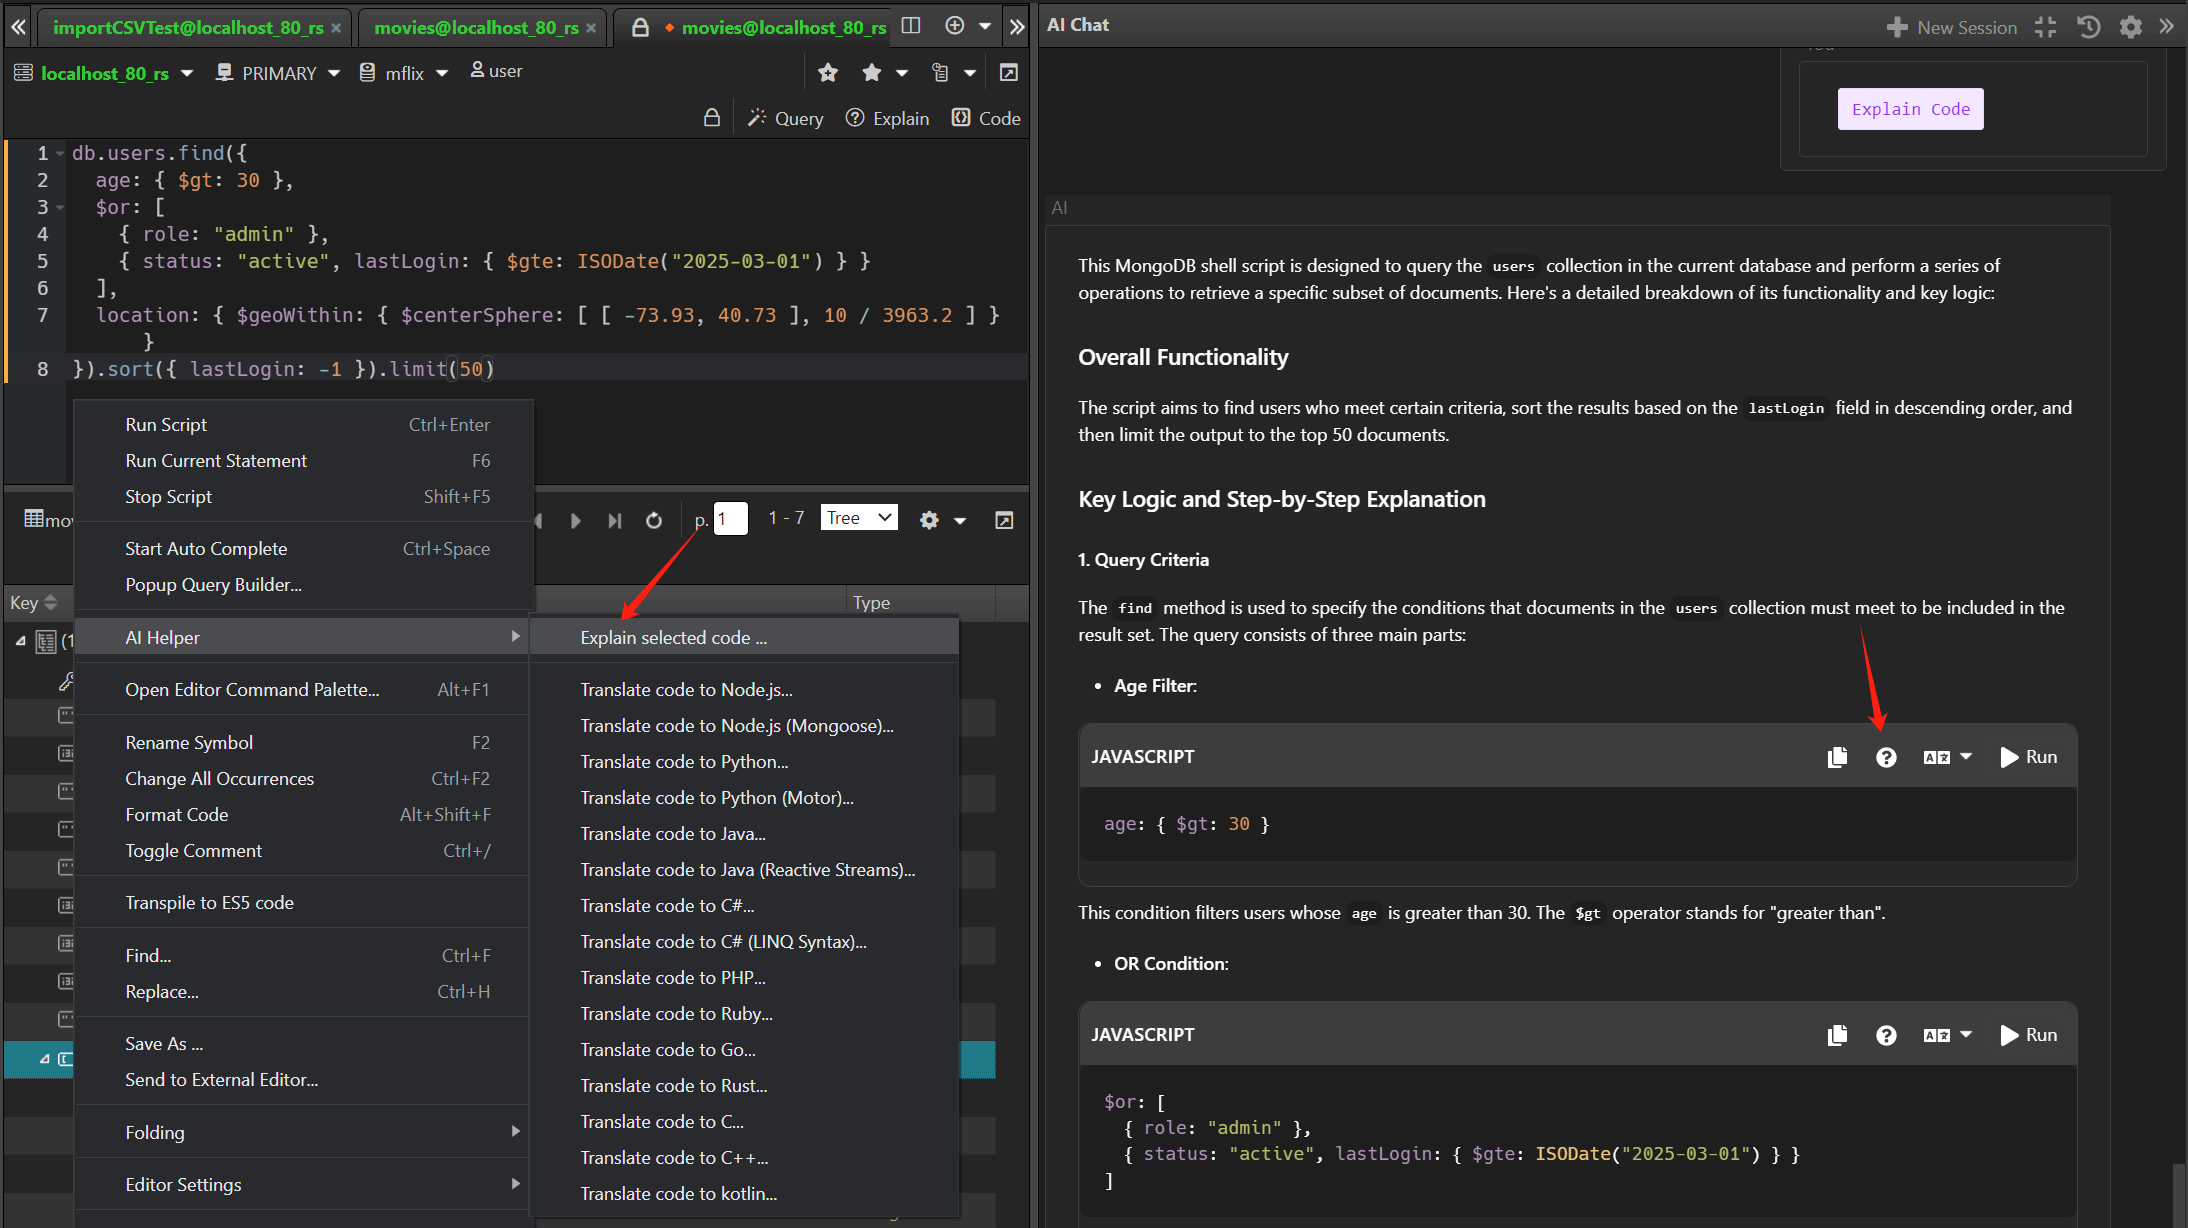Open the script snippets dropdown arrow
Viewport: 2188px width, 1228px height.
[x=970, y=73]
